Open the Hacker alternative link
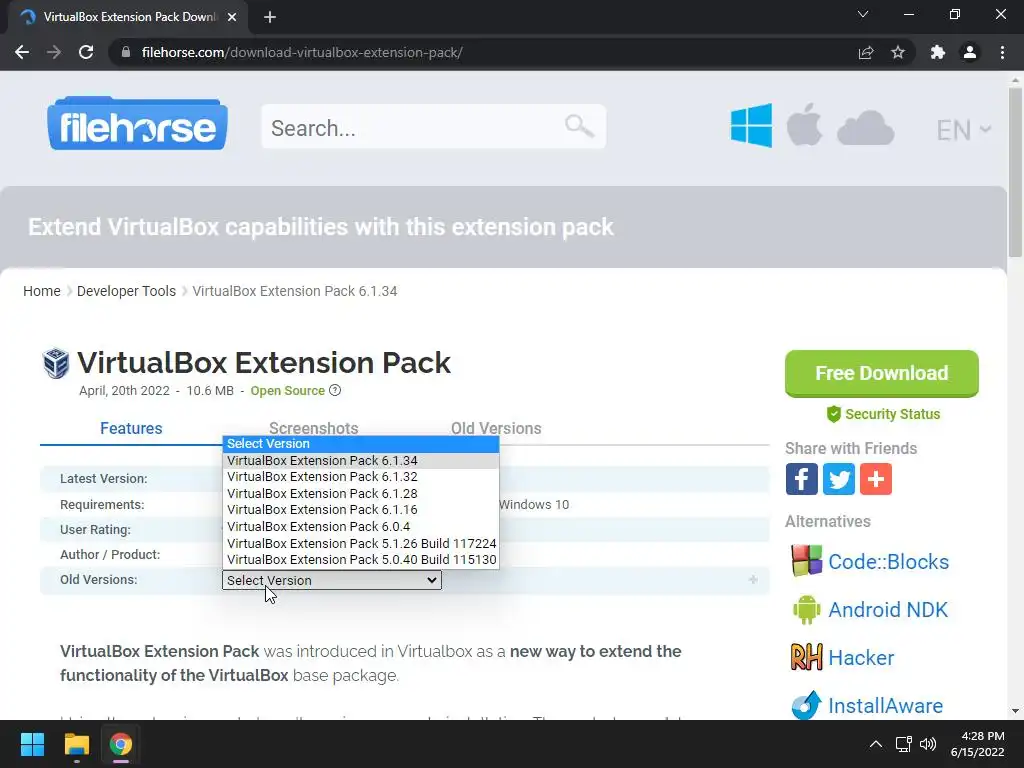This screenshot has width=1024, height=768. tap(861, 658)
